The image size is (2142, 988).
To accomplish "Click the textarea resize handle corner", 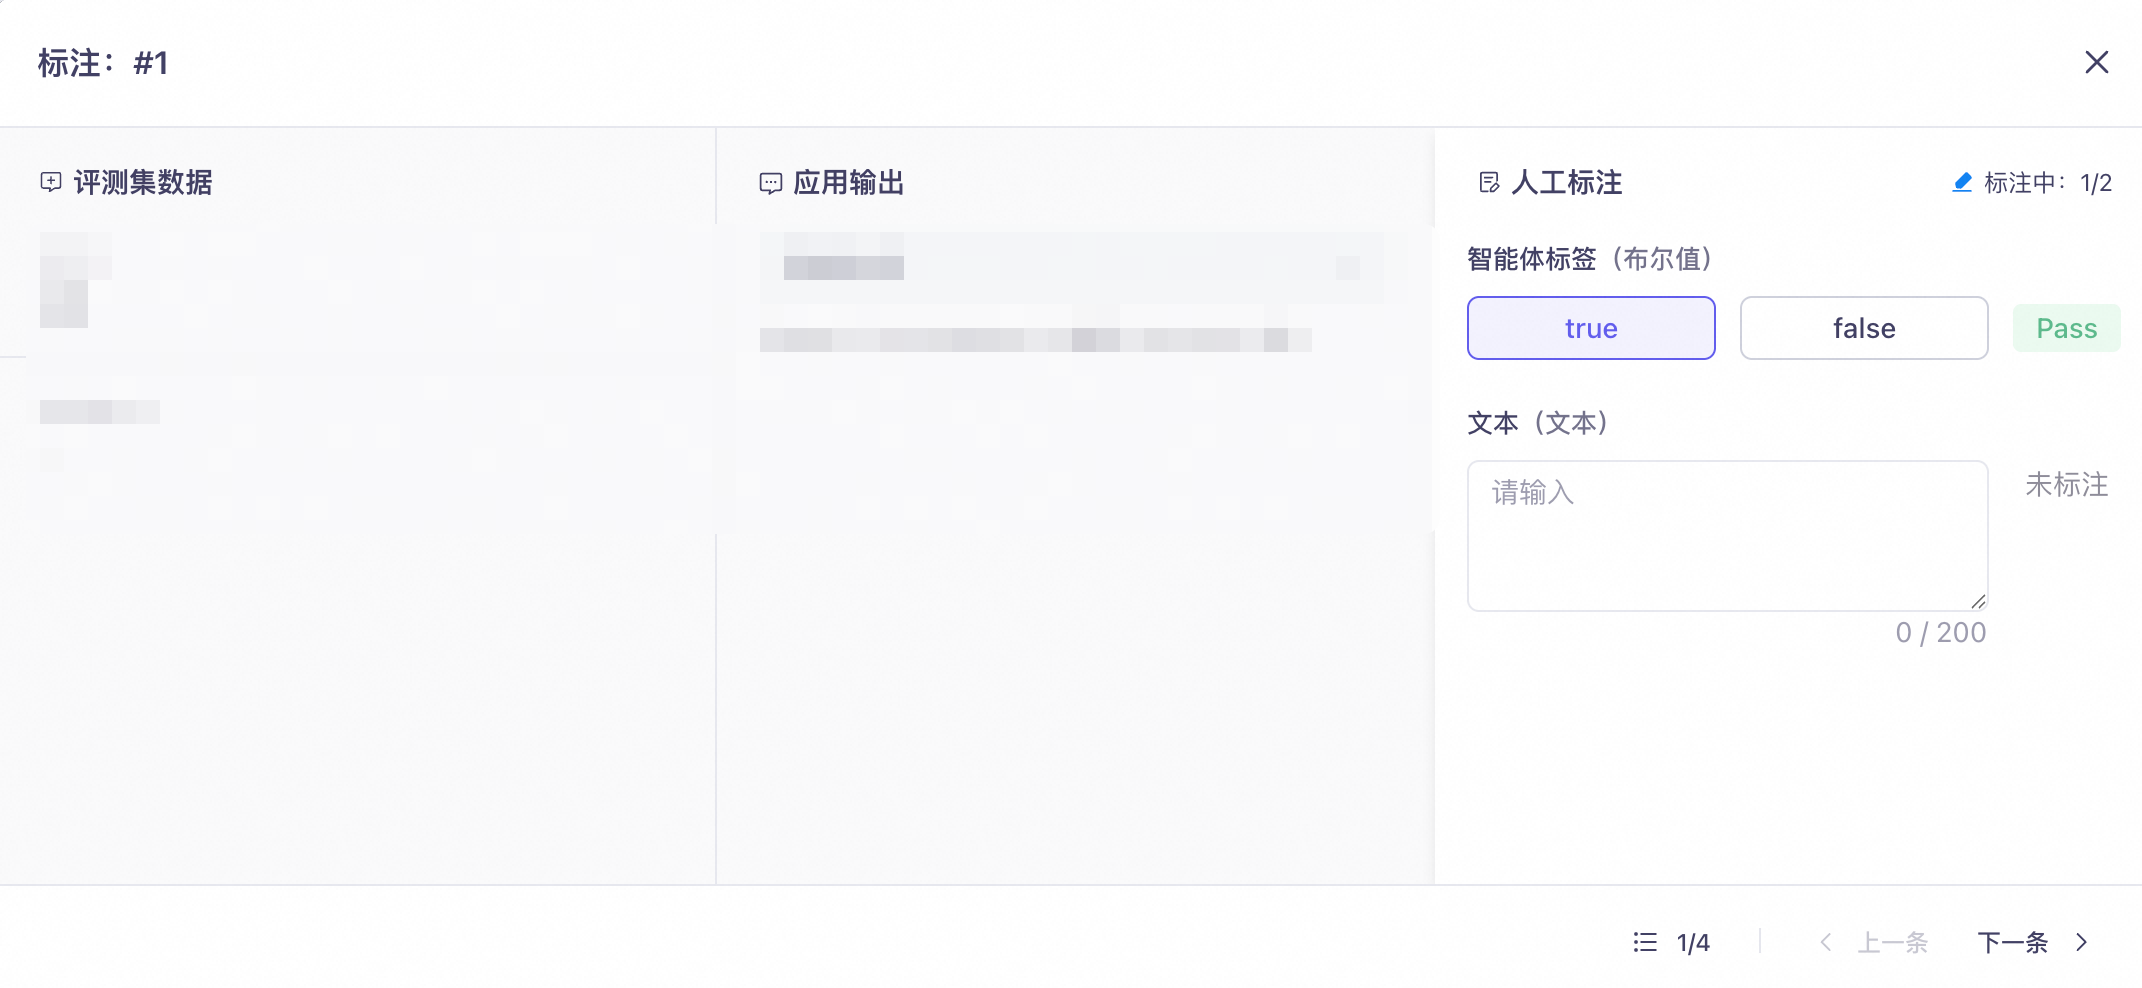I will click(1978, 601).
